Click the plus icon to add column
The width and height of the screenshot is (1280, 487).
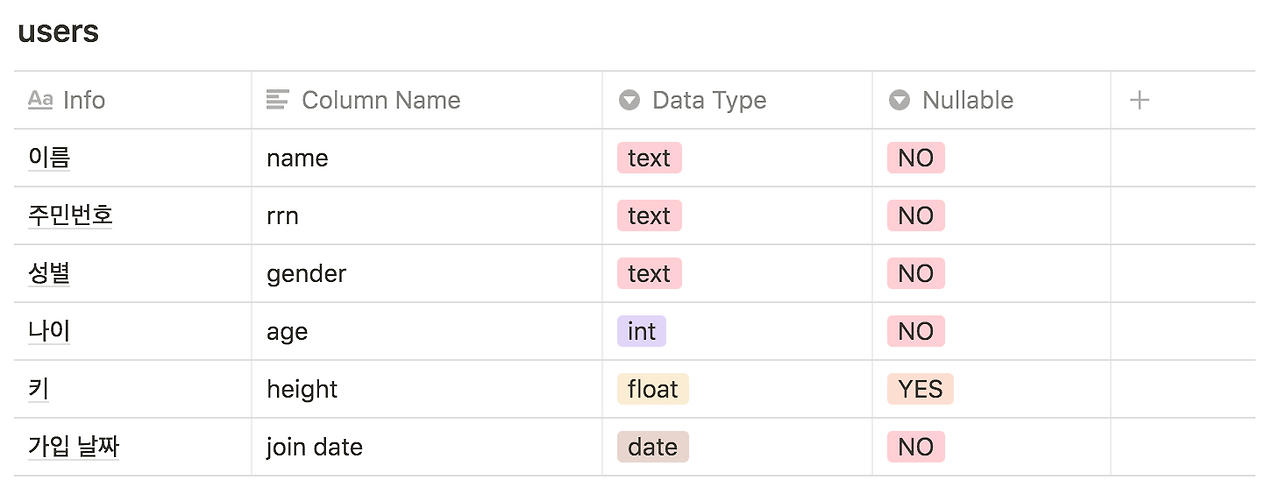(x=1139, y=100)
